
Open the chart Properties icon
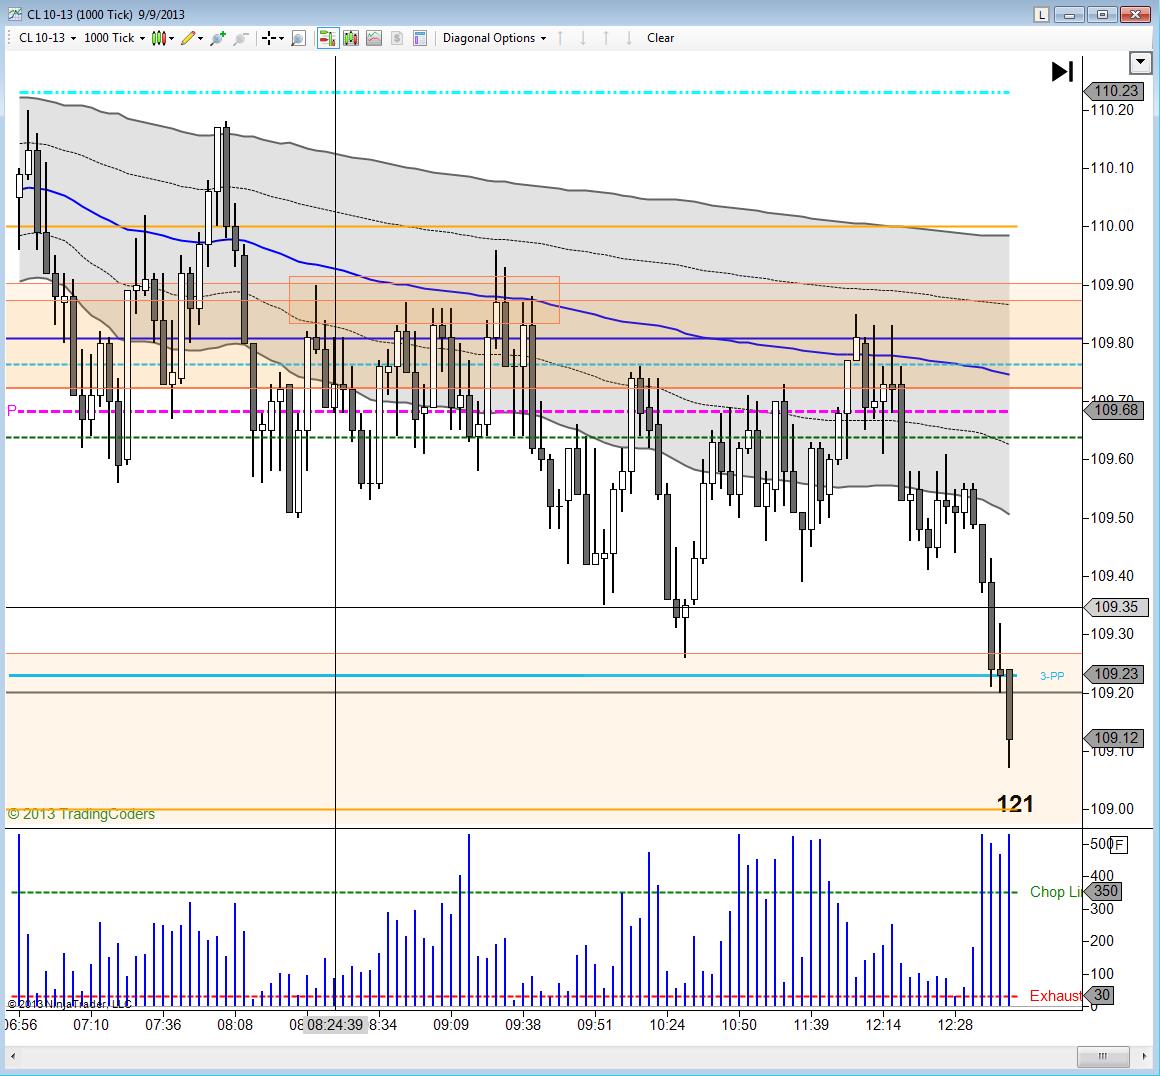point(419,38)
